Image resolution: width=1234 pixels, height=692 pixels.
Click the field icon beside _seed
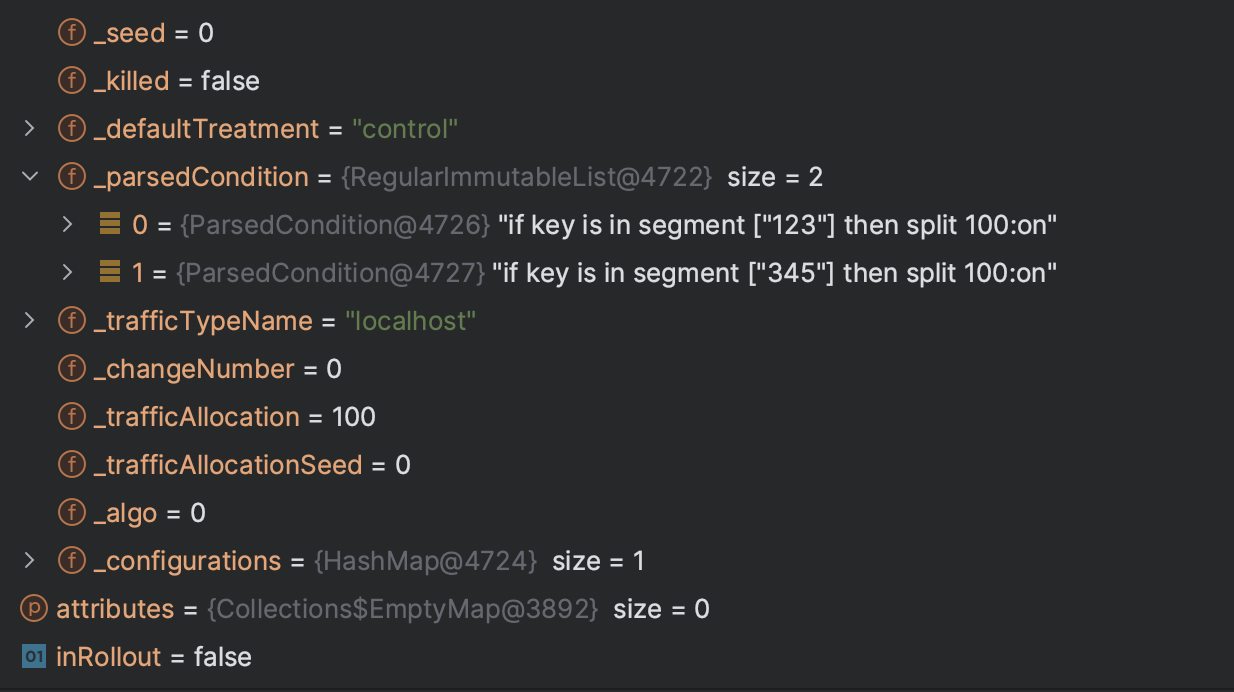pos(71,33)
